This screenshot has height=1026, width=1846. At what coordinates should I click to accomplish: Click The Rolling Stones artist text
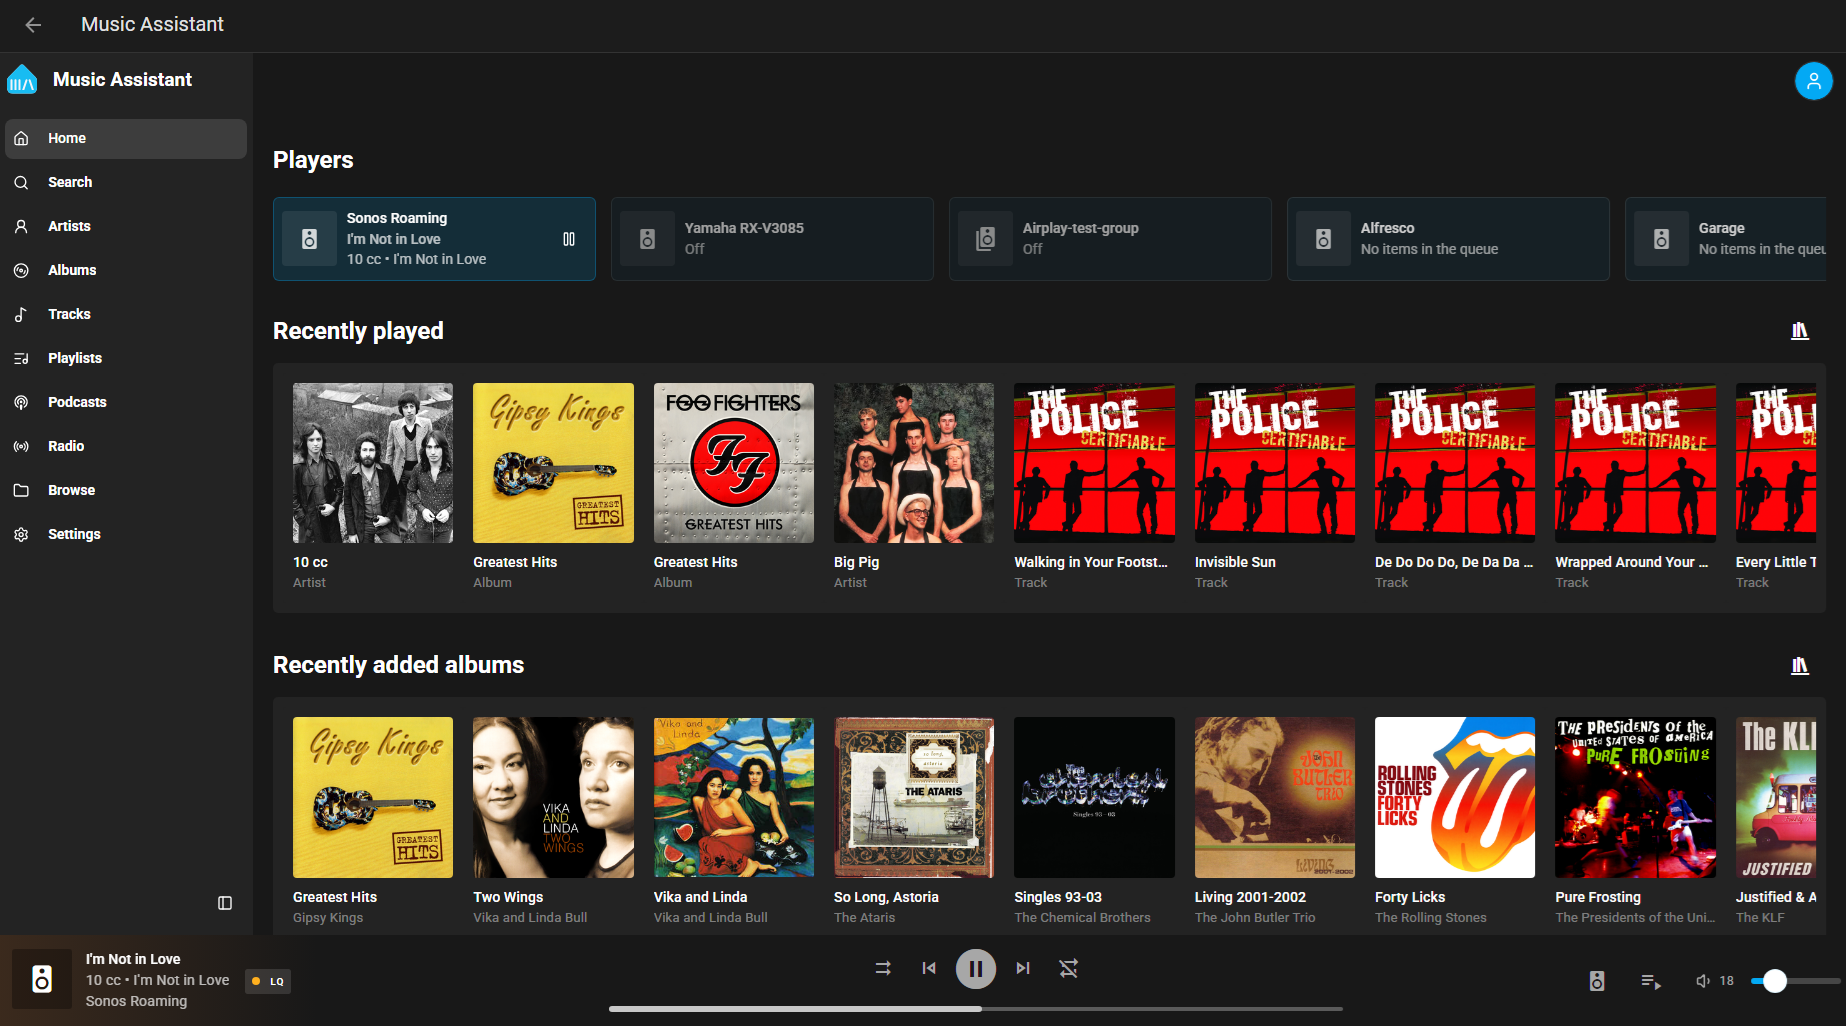click(1430, 918)
